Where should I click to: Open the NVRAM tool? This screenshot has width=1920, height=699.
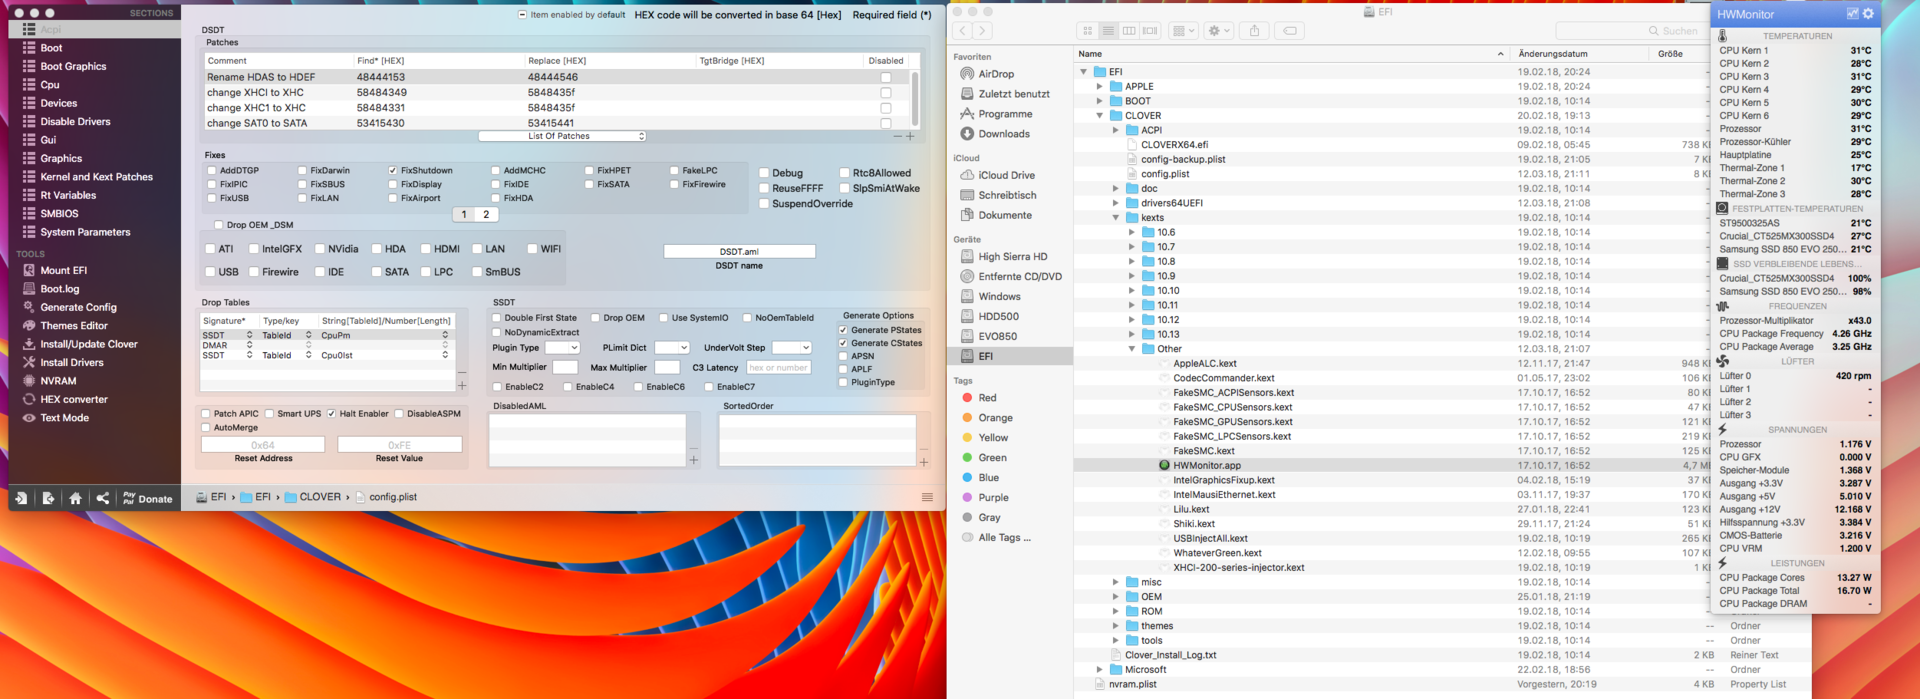pyautogui.click(x=58, y=381)
